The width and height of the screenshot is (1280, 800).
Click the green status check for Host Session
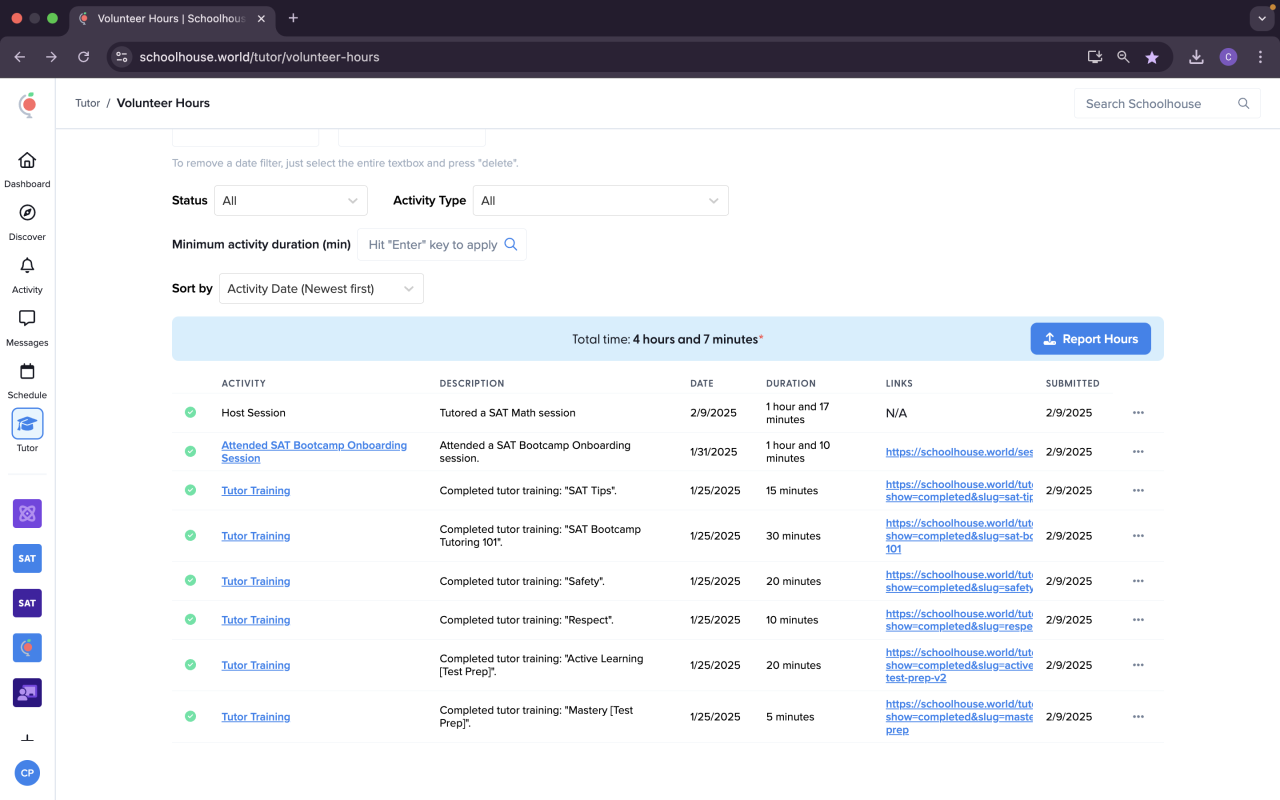pyautogui.click(x=190, y=413)
